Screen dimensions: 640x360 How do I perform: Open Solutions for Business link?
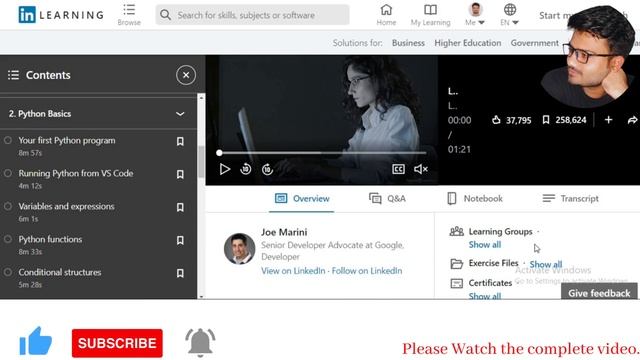(408, 43)
